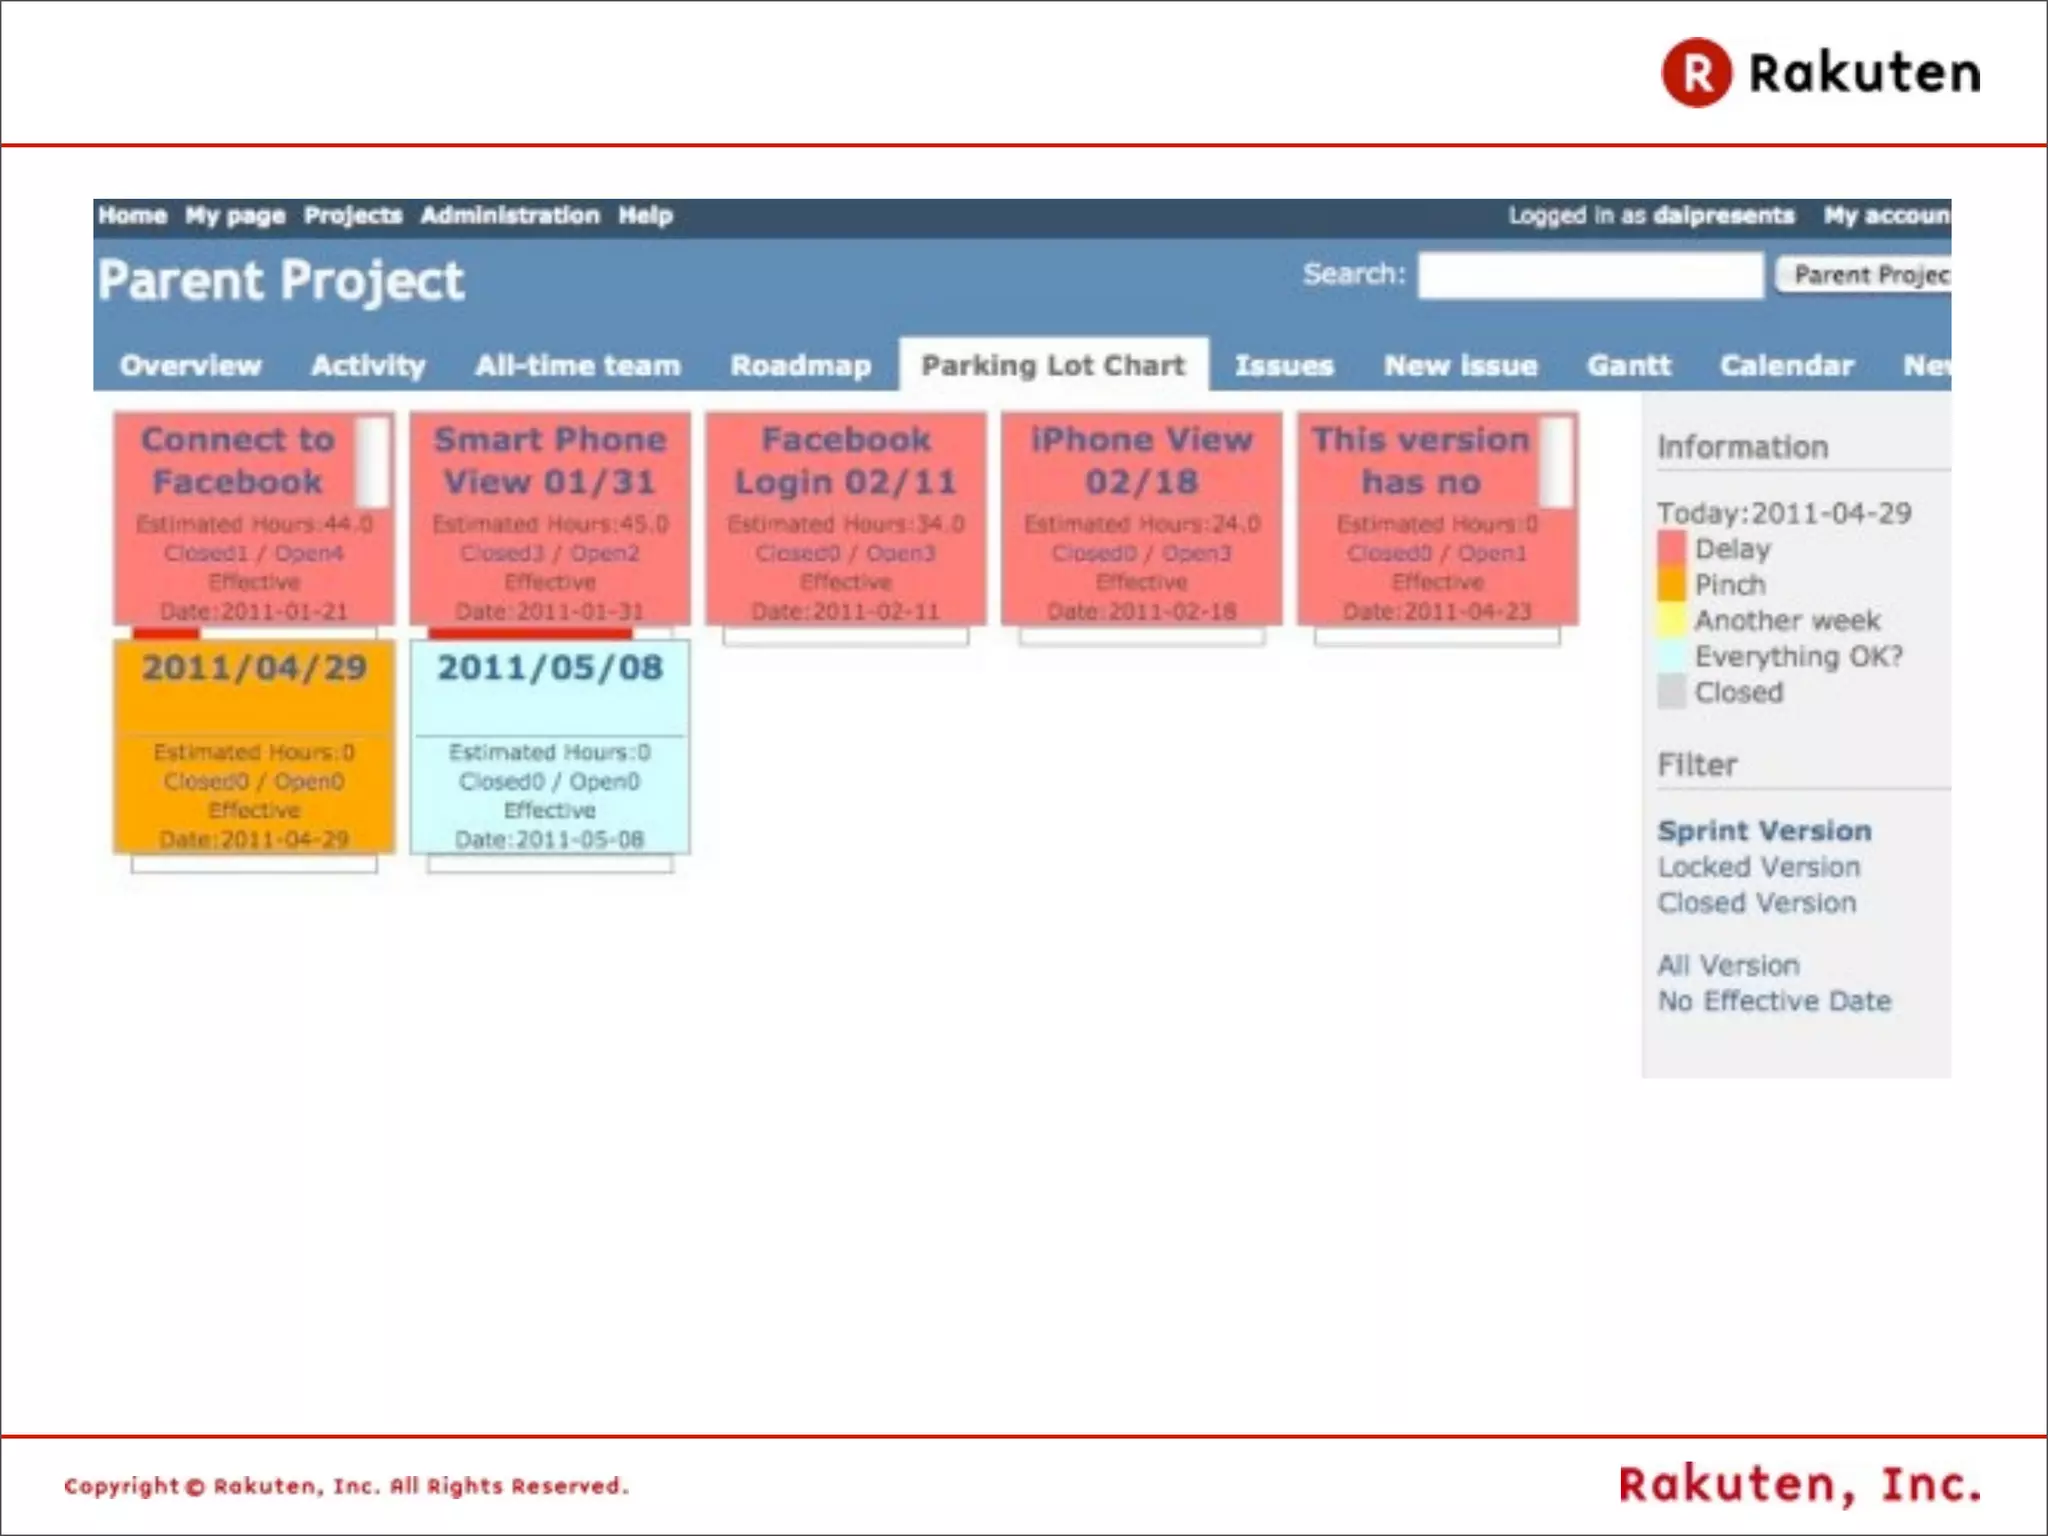2048x1536 pixels.
Task: Select the light blue 2011/05/08 card
Action: click(x=549, y=669)
